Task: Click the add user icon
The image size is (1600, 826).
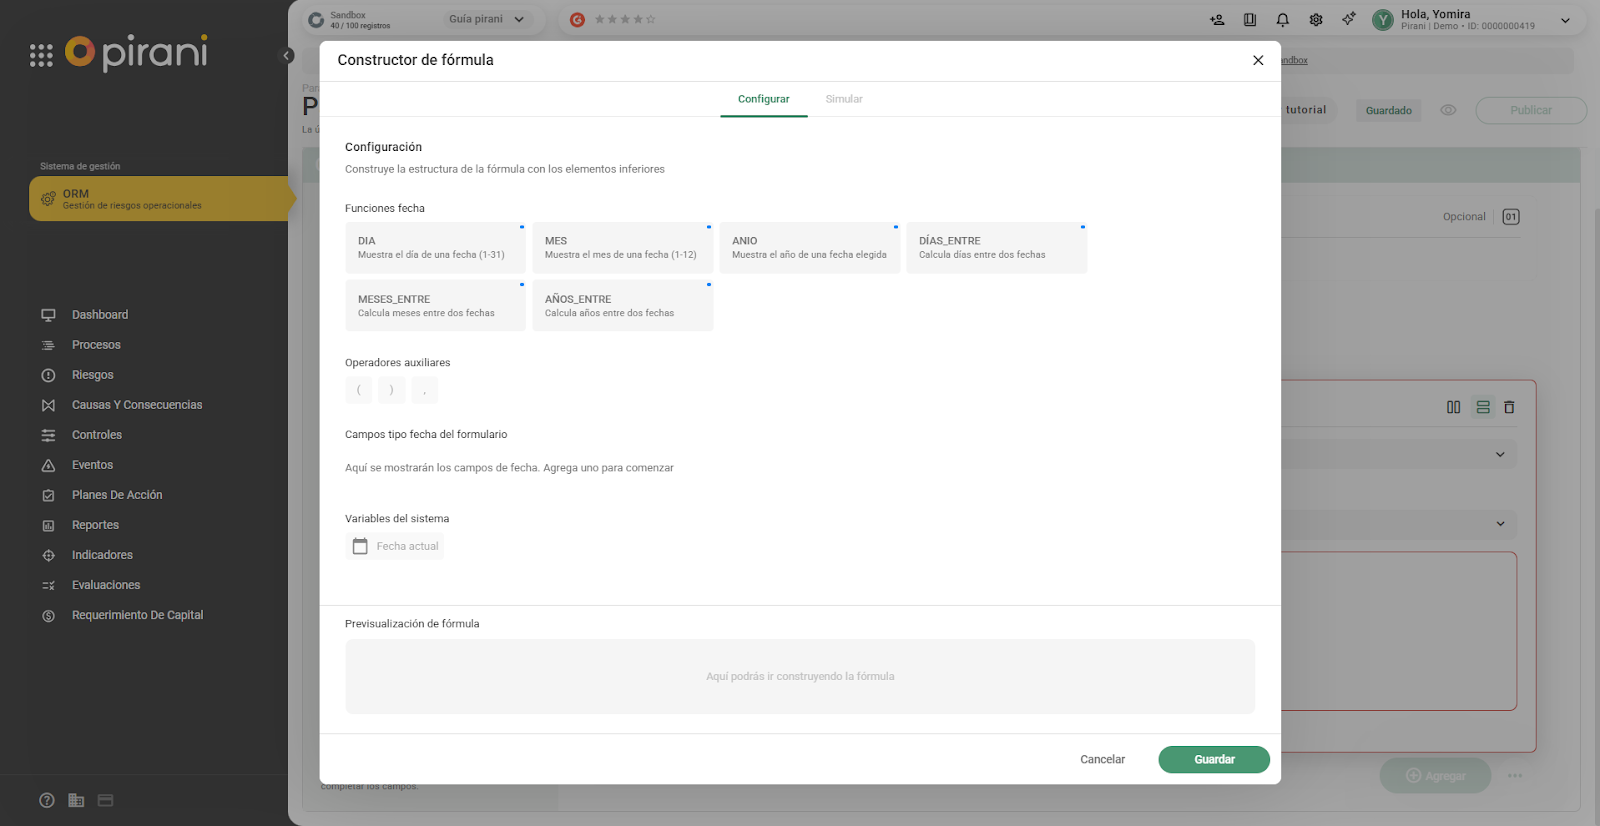Action: [x=1217, y=20]
